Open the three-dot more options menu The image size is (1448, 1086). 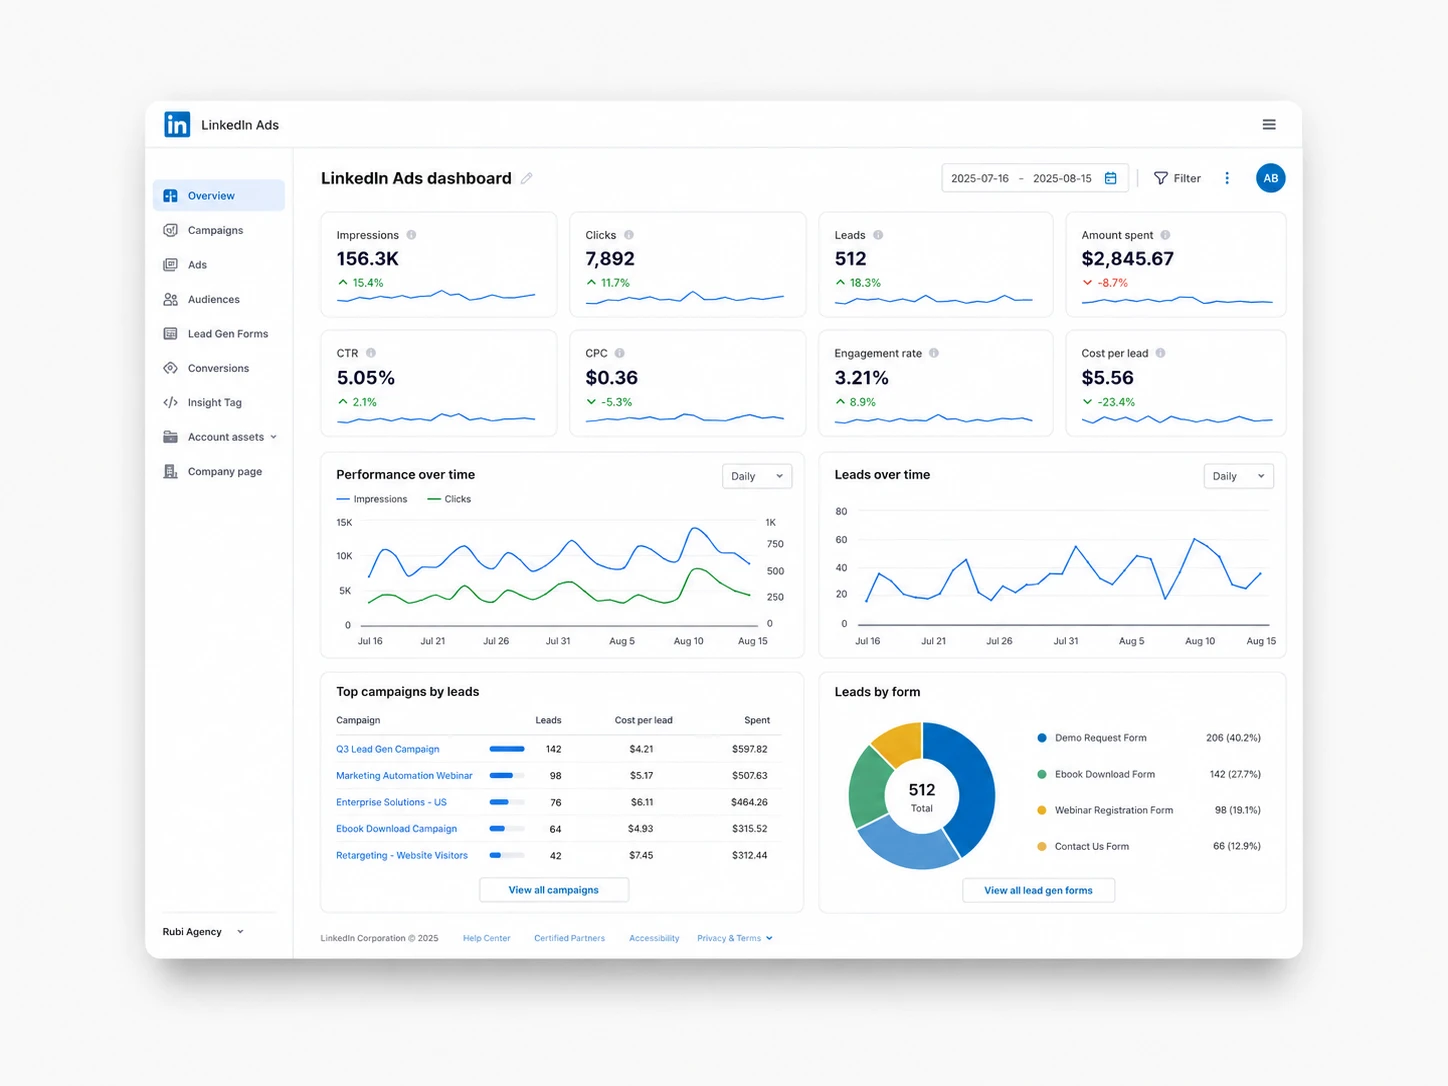[1227, 178]
